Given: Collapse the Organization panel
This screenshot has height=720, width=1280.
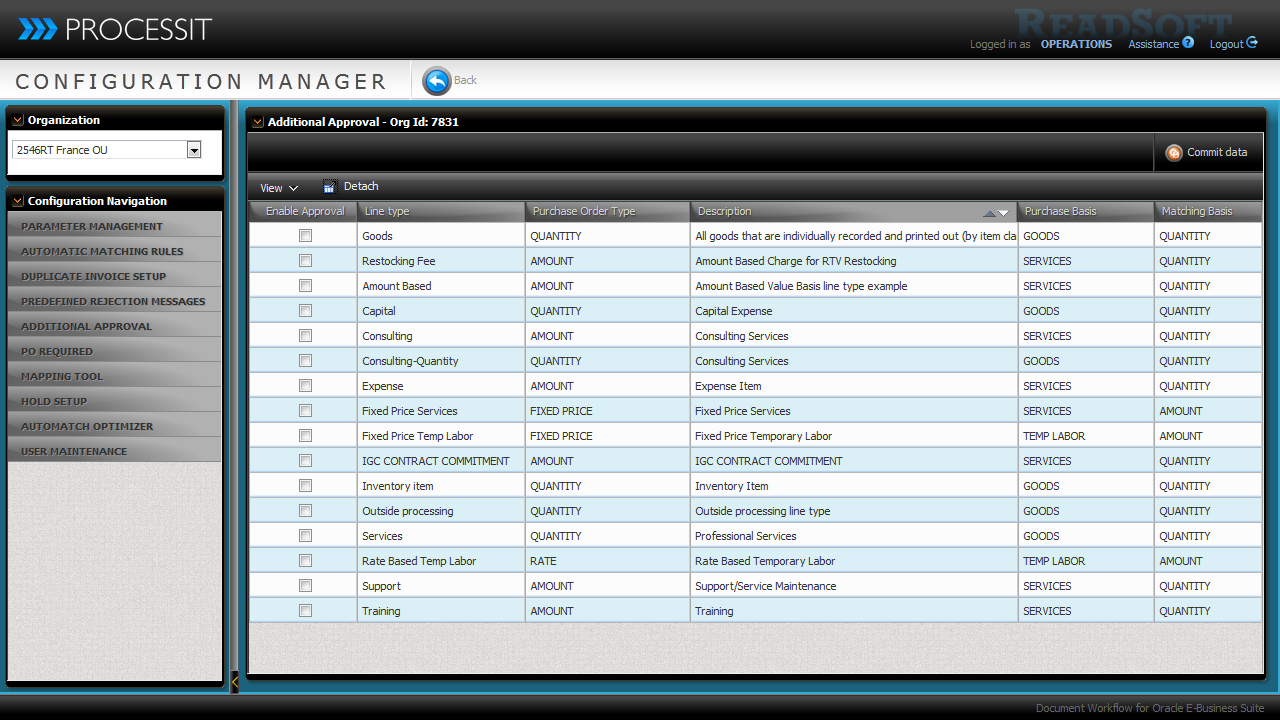Looking at the screenshot, I should click(x=18, y=120).
